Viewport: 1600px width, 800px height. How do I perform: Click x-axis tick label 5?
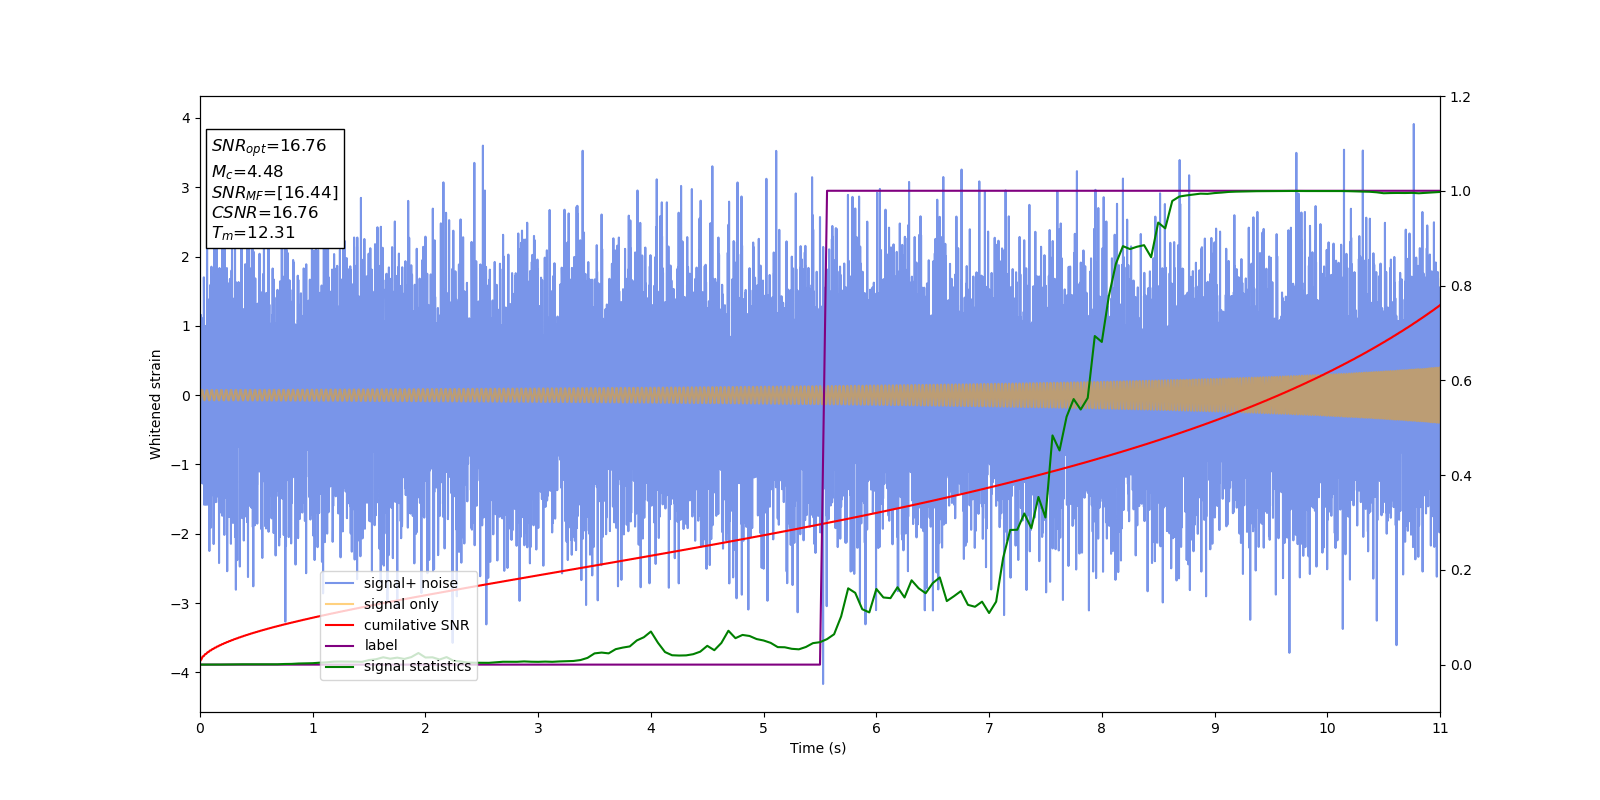tap(764, 729)
